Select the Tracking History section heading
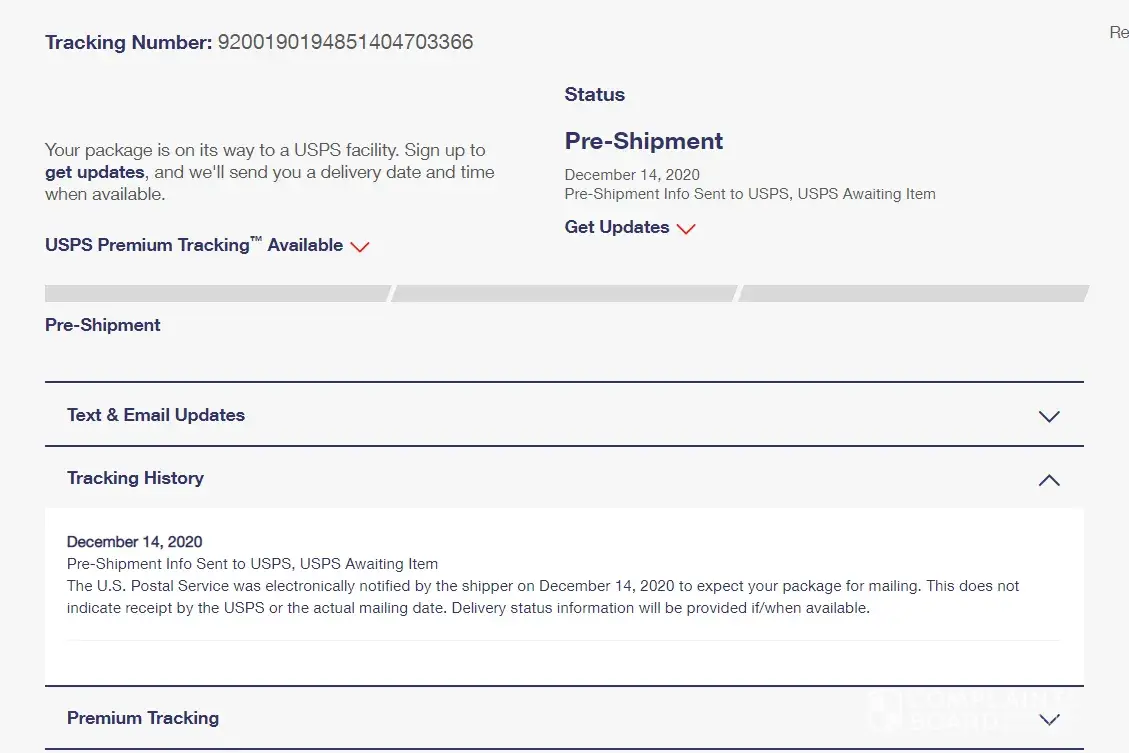Screen dimensions: 1129x753 click(x=135, y=478)
